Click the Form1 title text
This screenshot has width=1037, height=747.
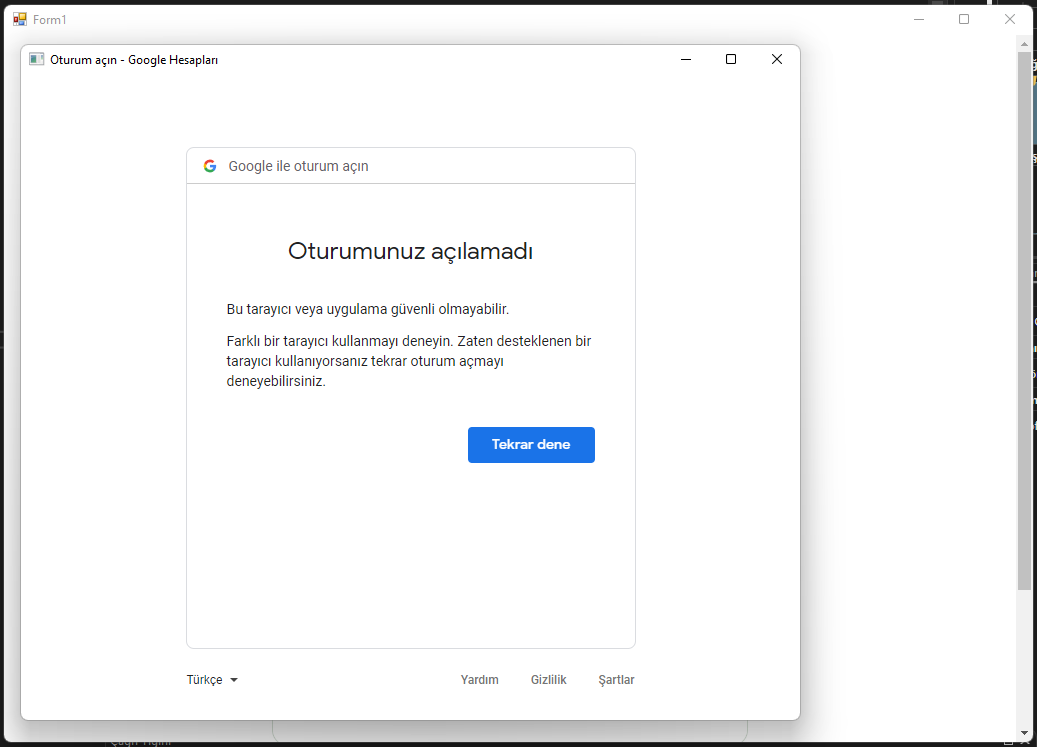(50, 20)
